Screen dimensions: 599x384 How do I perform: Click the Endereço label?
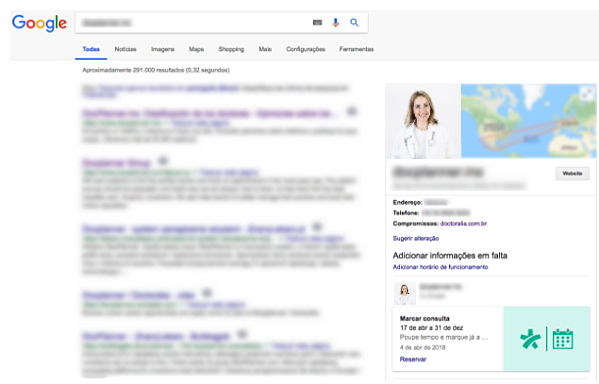[408, 203]
